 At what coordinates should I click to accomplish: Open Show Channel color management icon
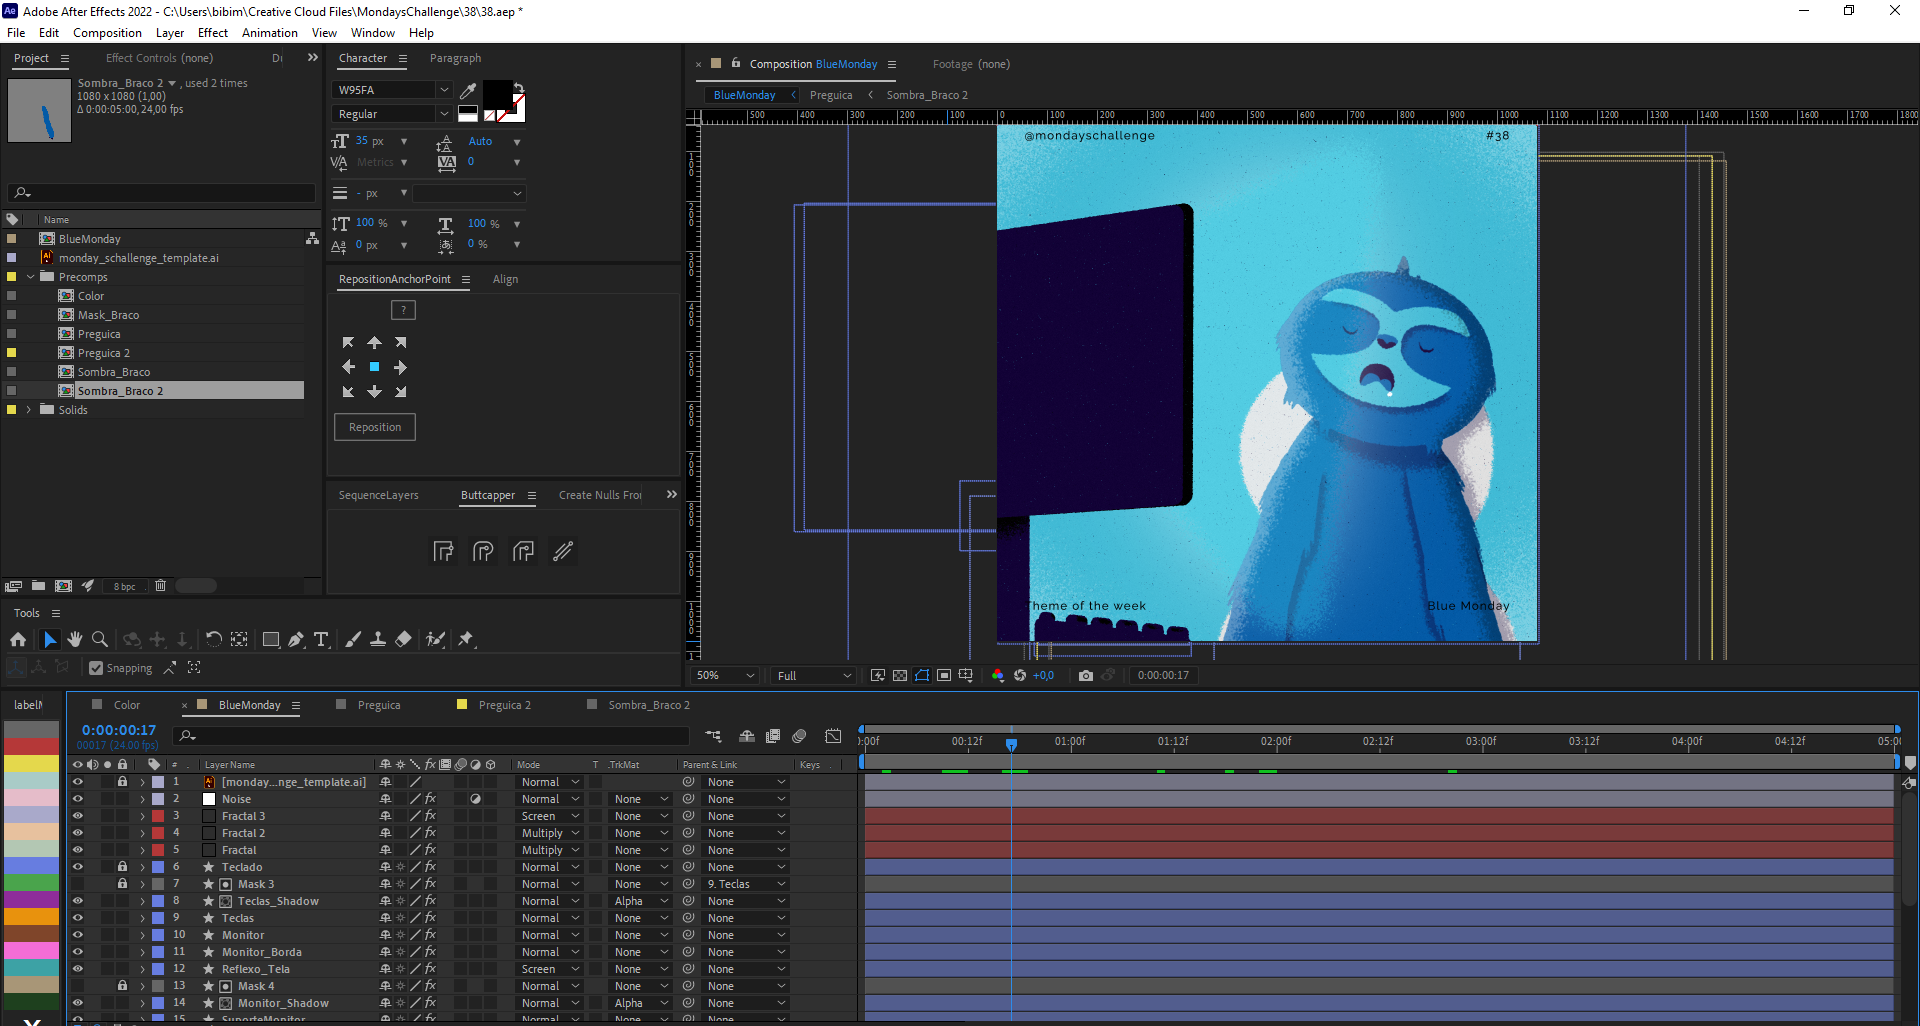coord(997,676)
